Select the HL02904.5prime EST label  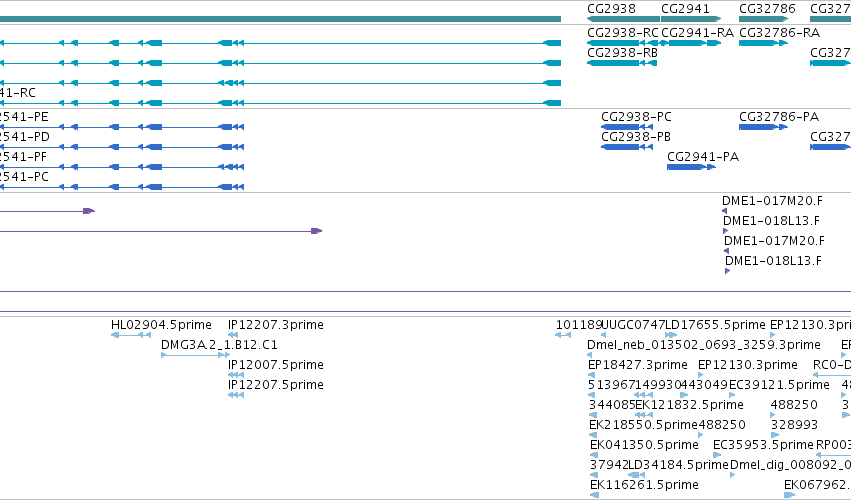[161, 325]
